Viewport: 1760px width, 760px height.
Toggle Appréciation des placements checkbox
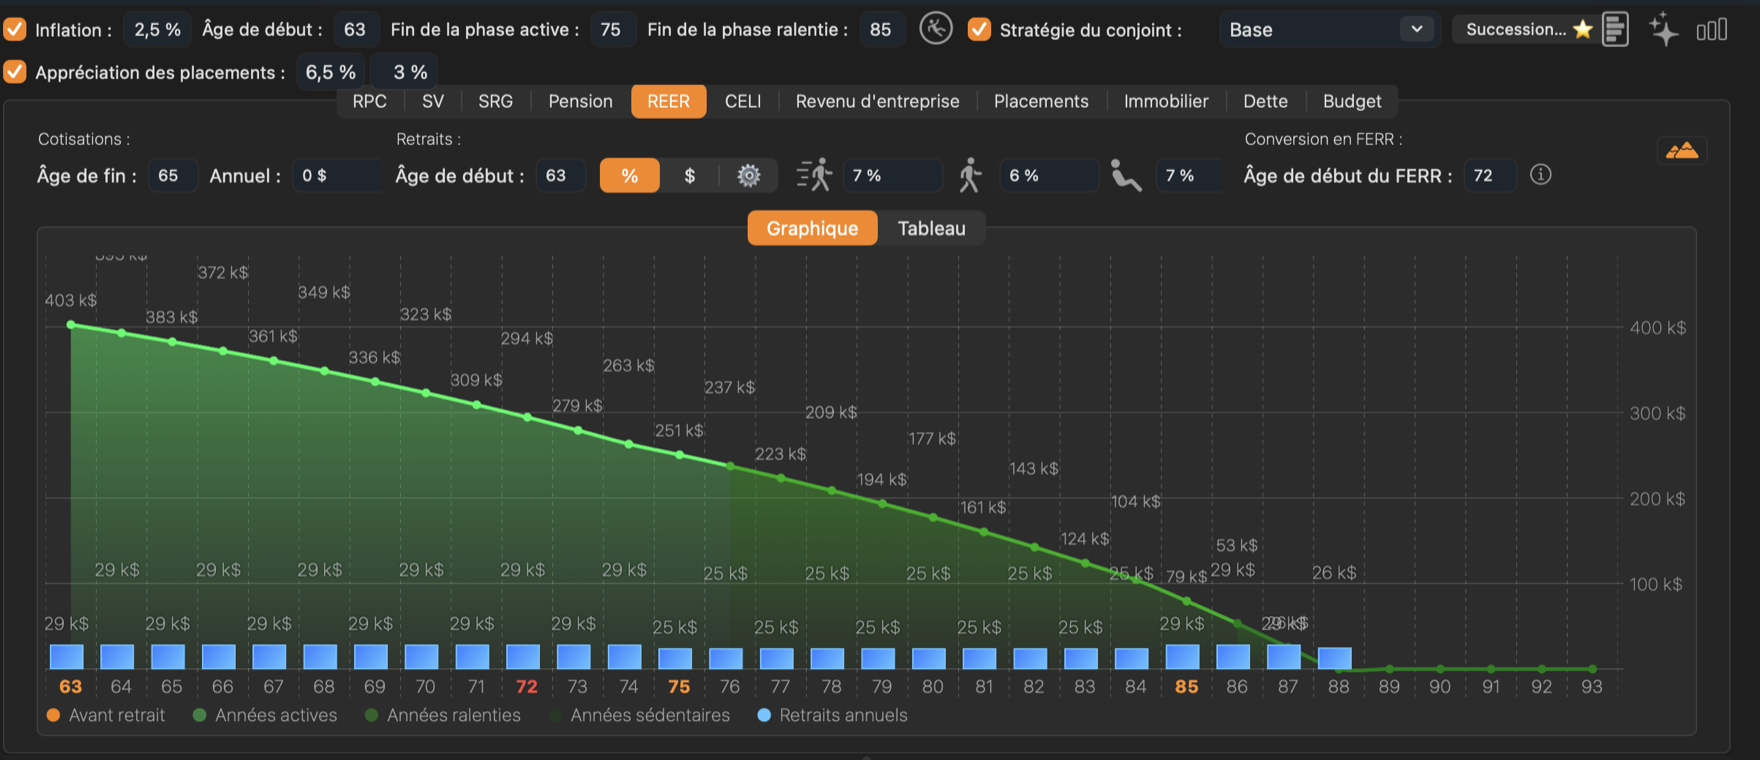click(x=15, y=72)
